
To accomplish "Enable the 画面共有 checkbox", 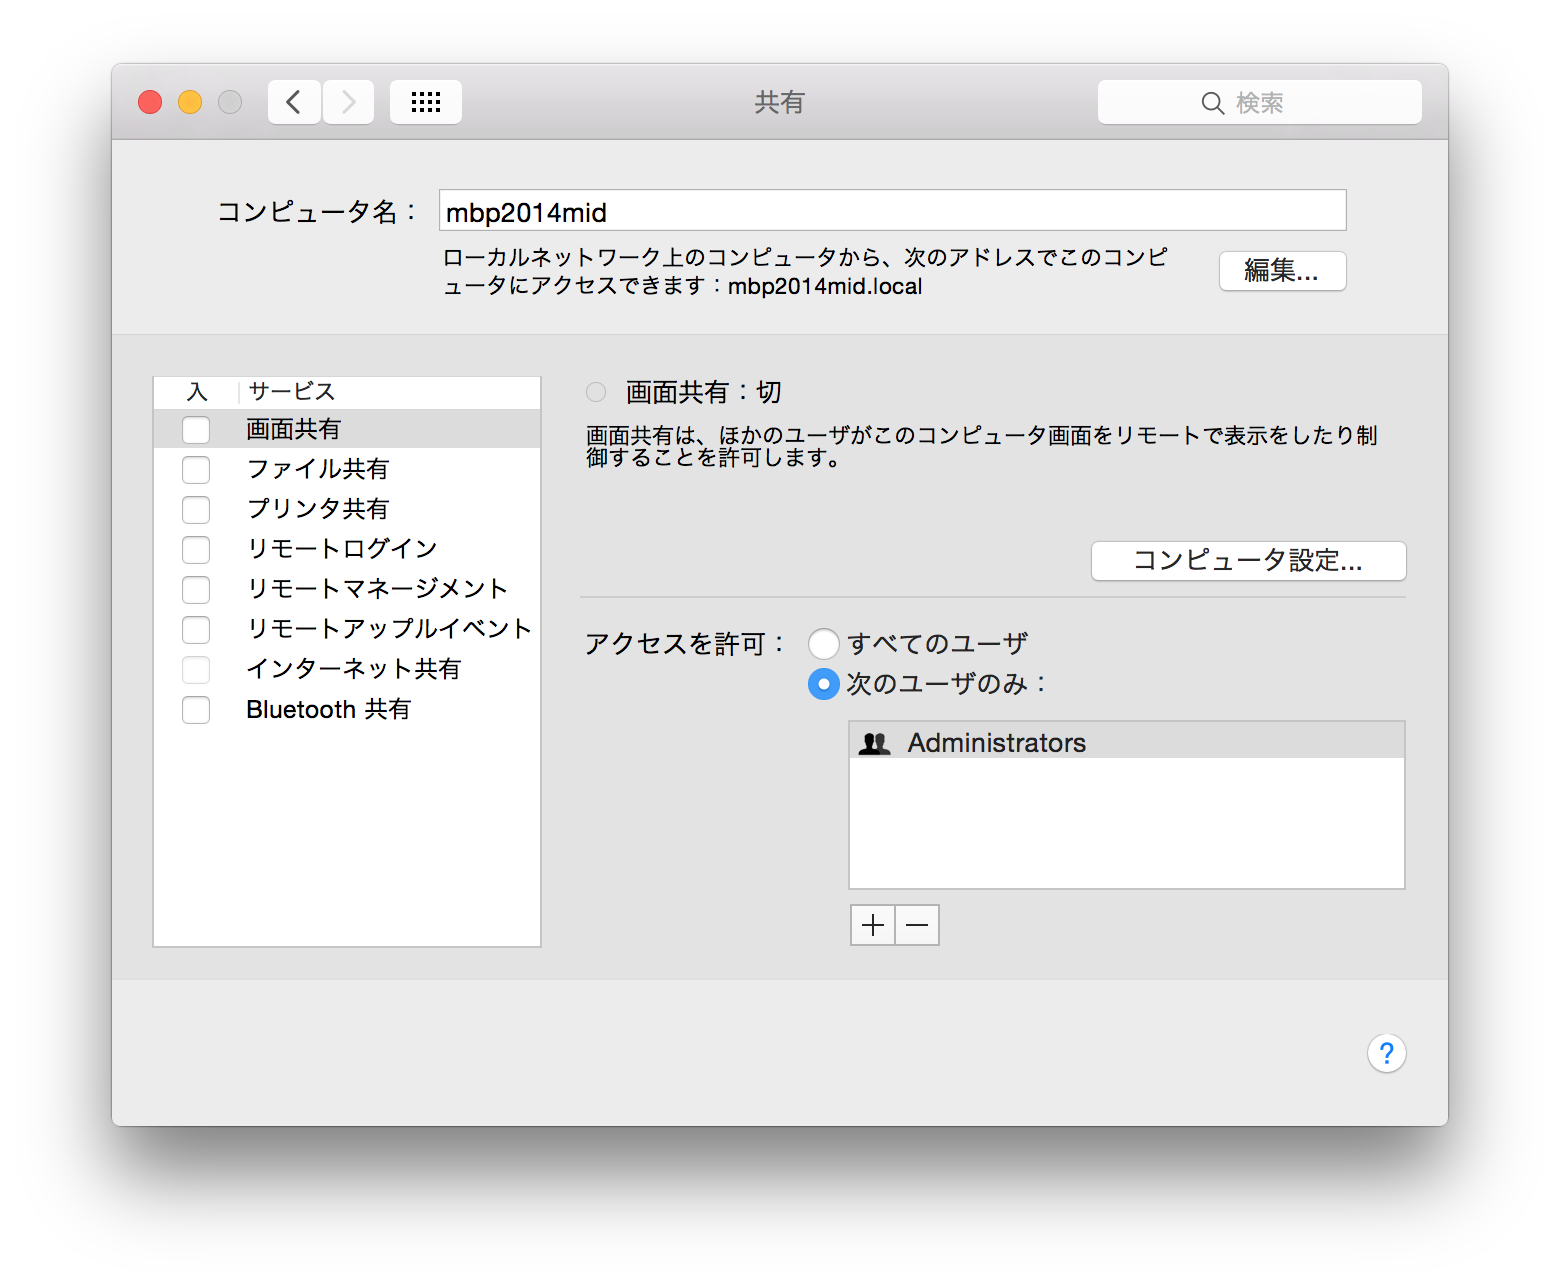I will [x=196, y=428].
